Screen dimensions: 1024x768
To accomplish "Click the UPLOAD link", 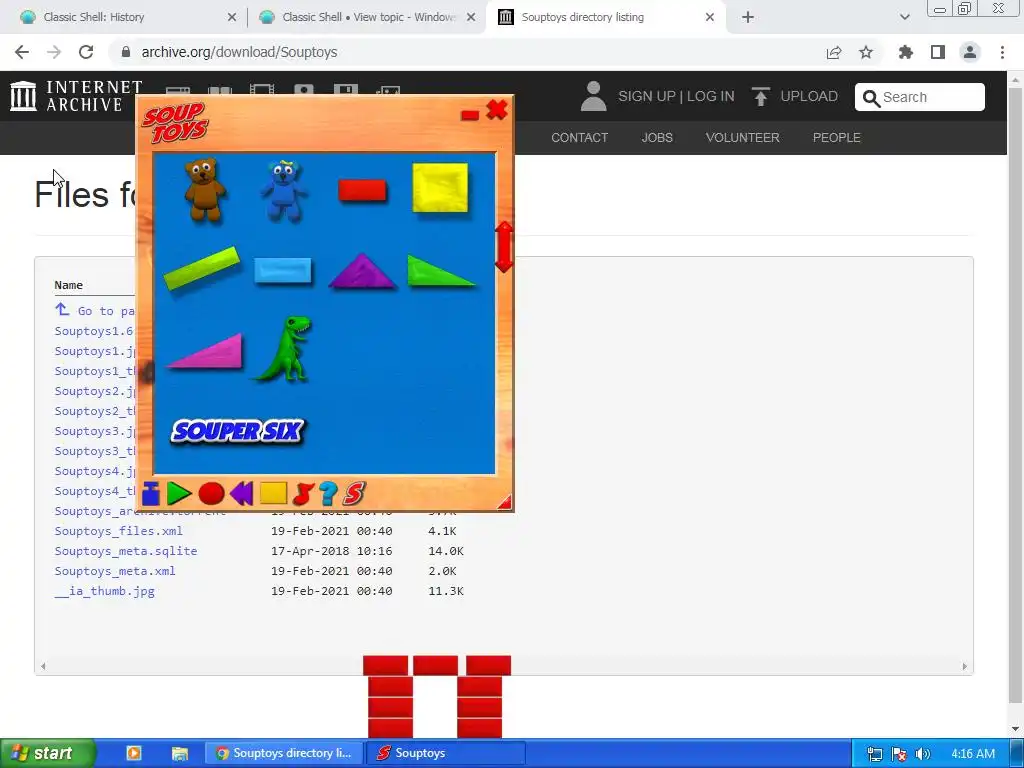I will coord(795,96).
